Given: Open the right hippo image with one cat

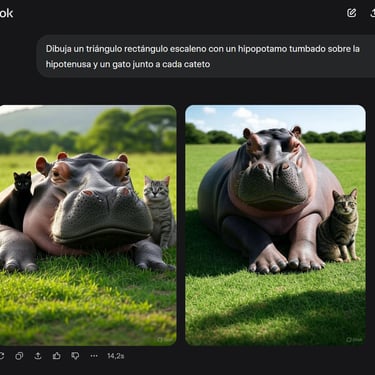Looking at the screenshot, I should click(x=275, y=225).
